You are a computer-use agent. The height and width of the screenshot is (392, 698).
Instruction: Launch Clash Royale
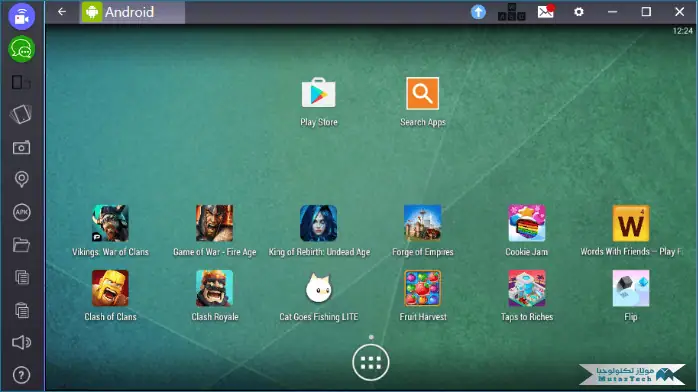pos(215,288)
